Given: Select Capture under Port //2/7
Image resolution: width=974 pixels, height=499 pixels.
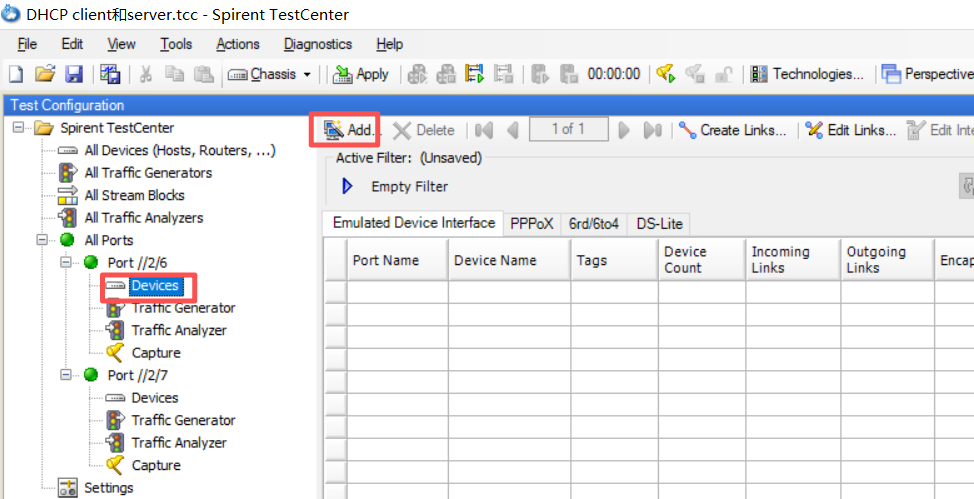Looking at the screenshot, I should point(156,465).
